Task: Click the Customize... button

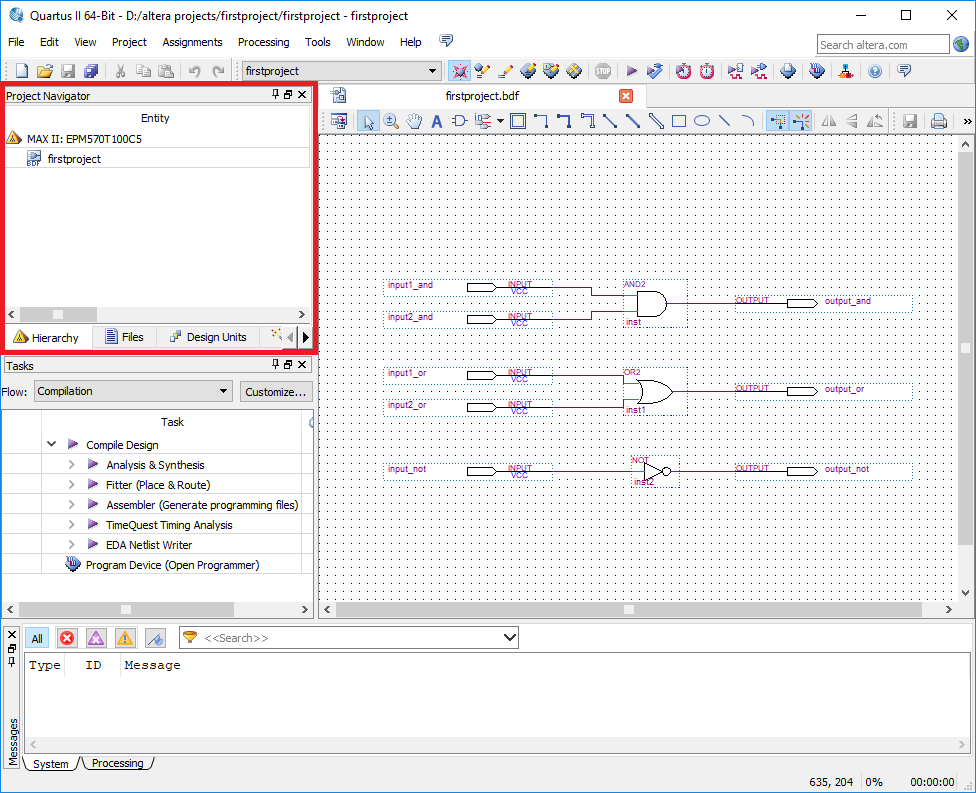Action: click(276, 392)
